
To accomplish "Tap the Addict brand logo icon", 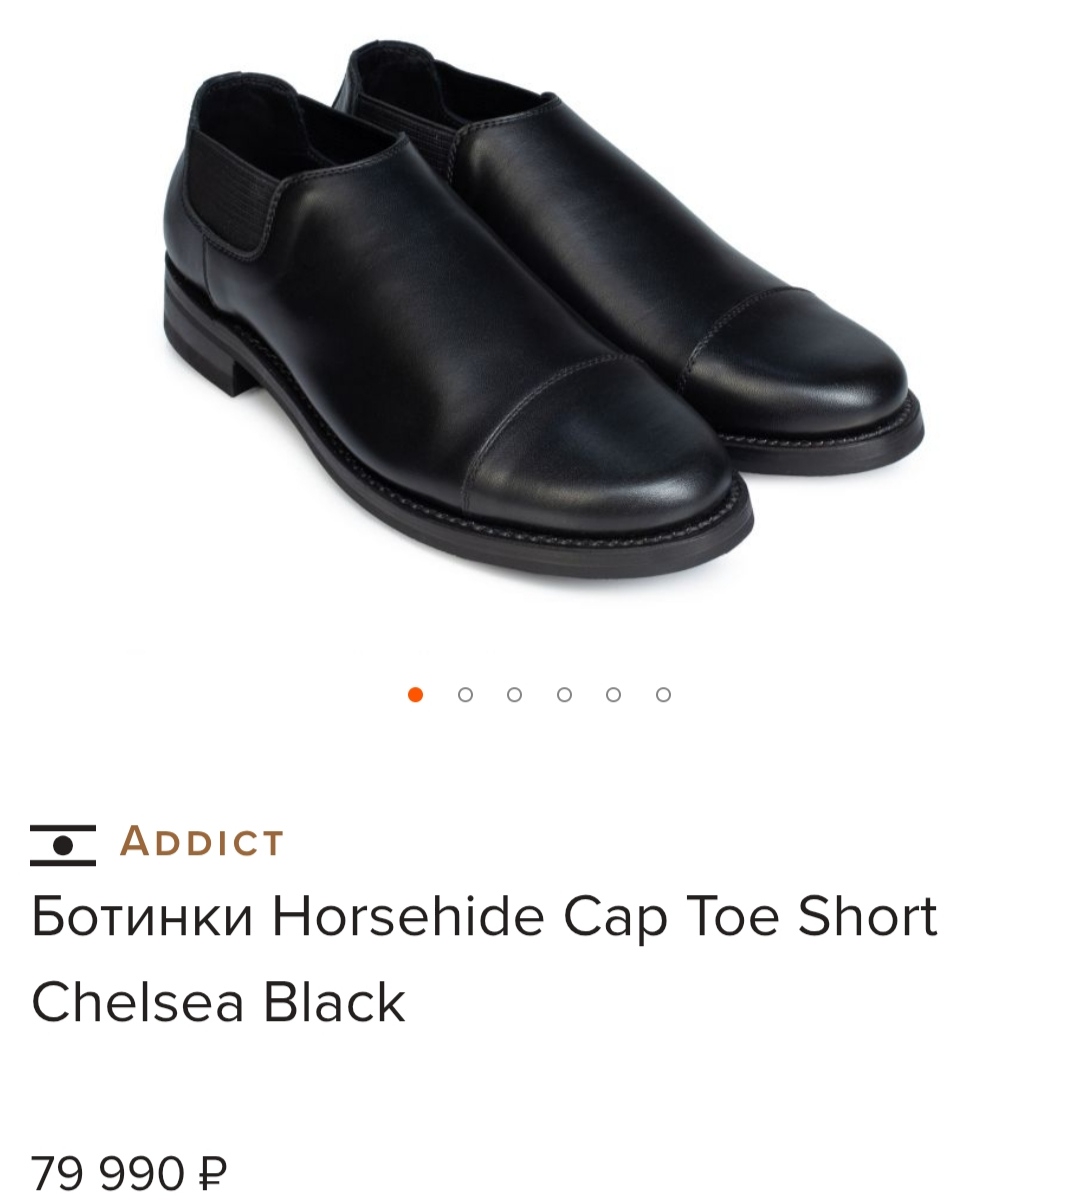I will [x=63, y=844].
